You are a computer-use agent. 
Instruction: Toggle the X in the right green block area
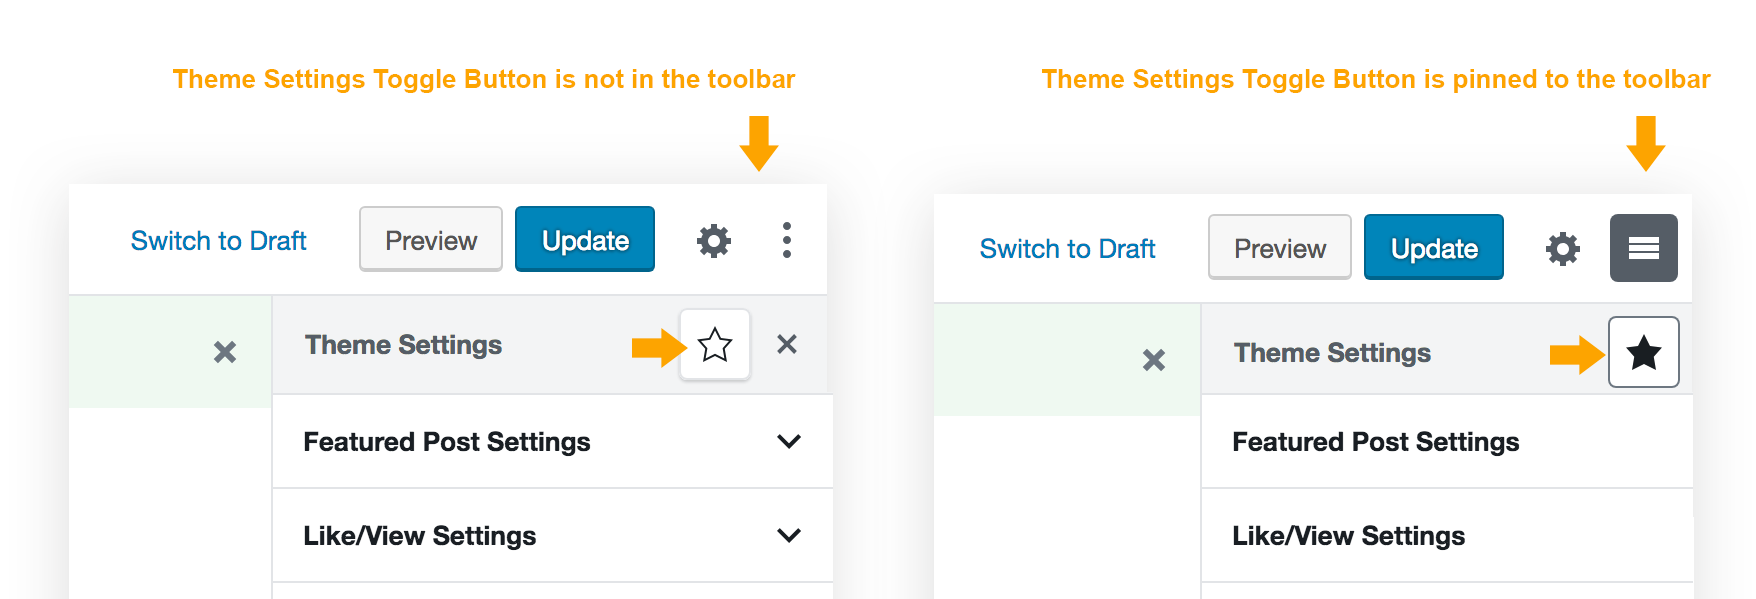click(1153, 360)
